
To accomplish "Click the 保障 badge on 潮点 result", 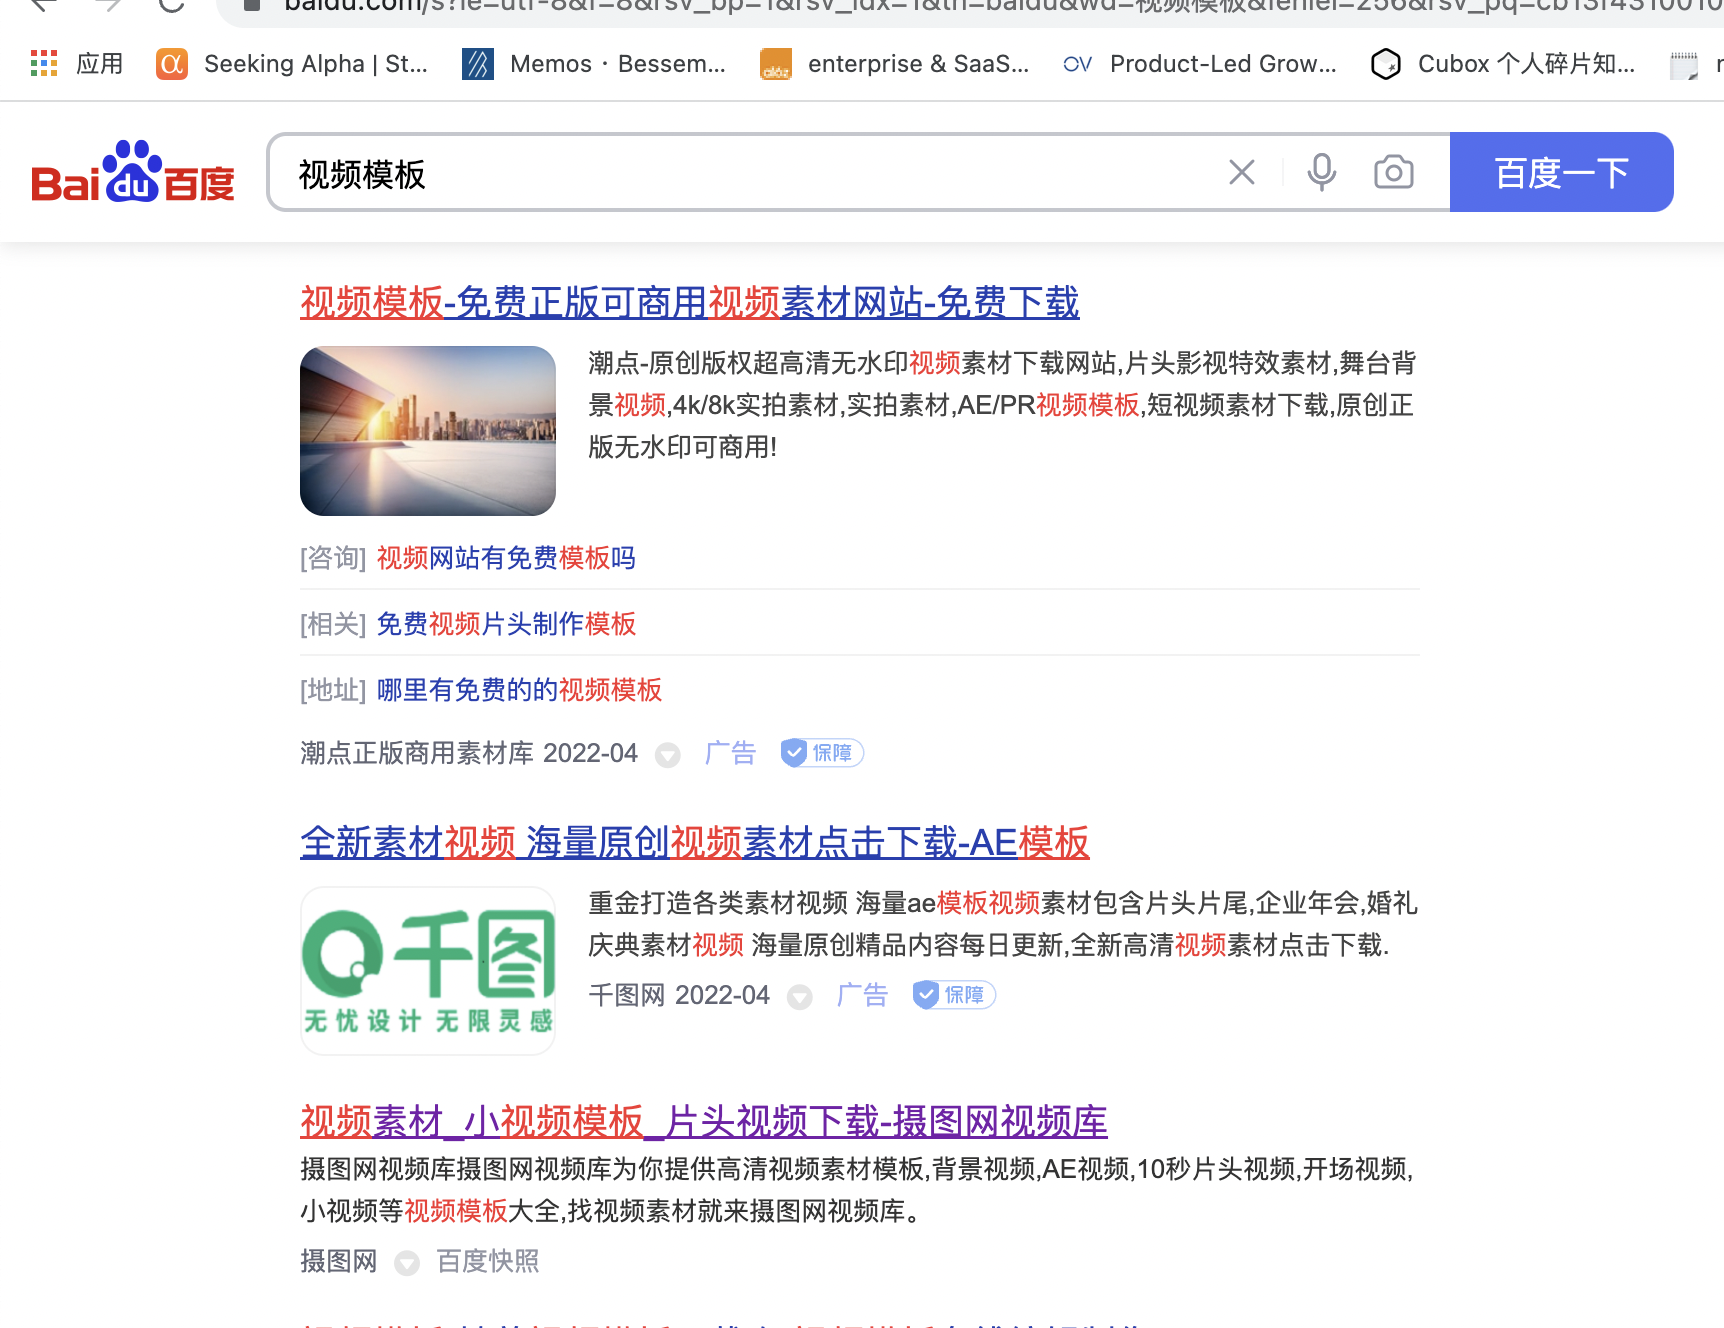I will (x=822, y=753).
